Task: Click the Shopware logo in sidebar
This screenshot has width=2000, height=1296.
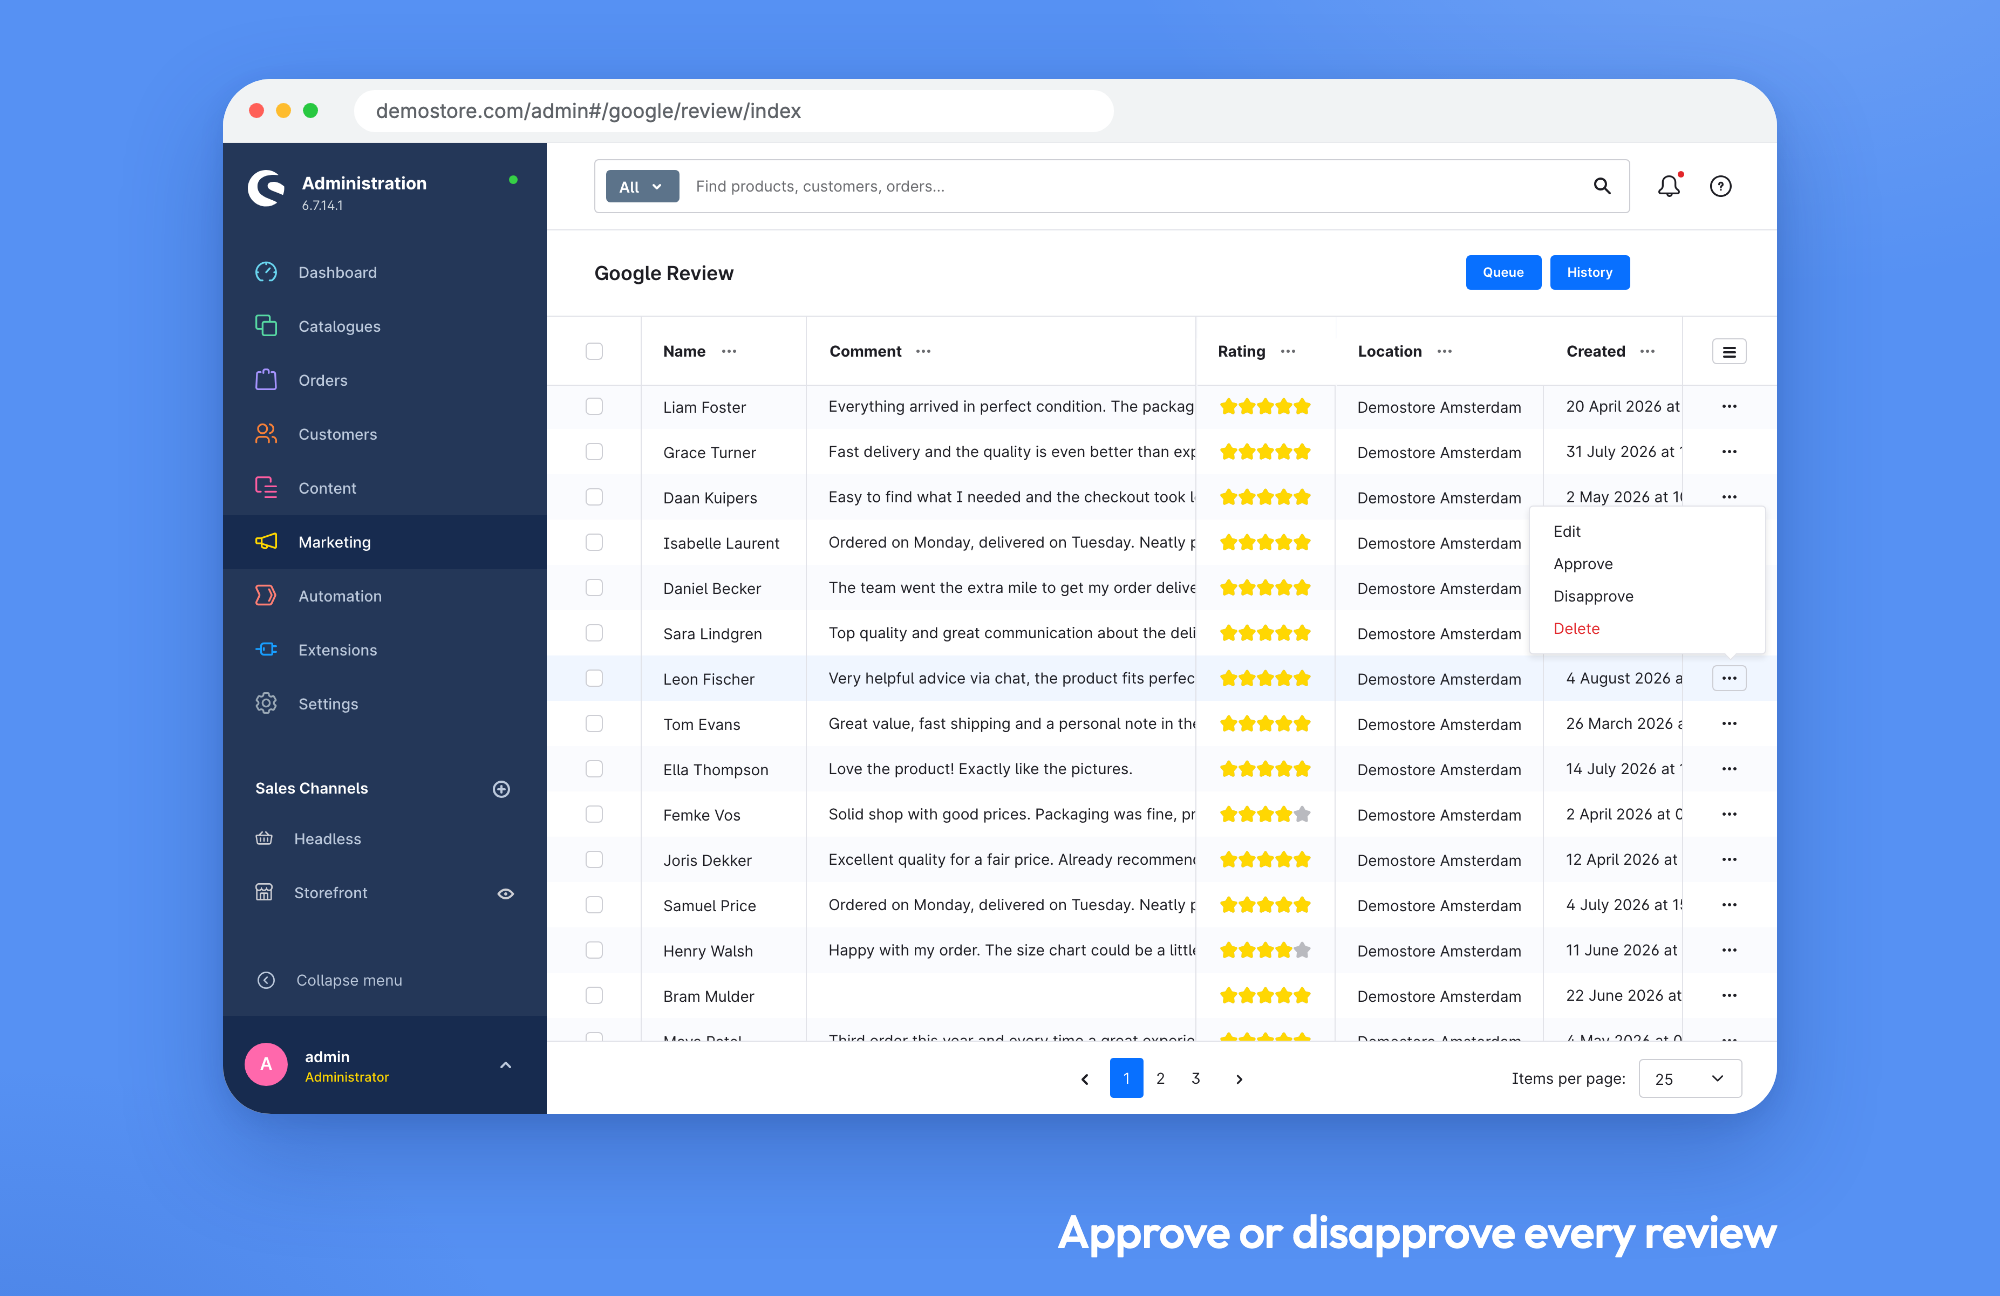Action: [266, 189]
